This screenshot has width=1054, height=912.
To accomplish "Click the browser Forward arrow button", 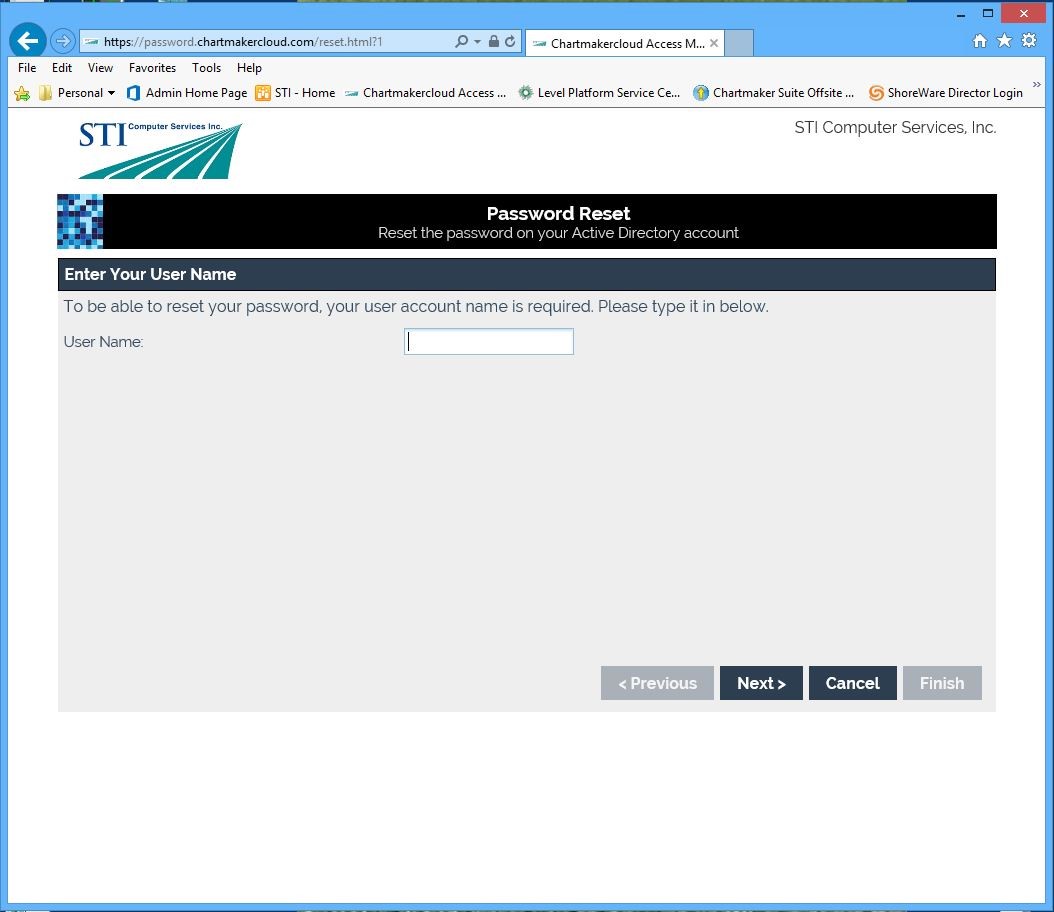I will coord(62,41).
